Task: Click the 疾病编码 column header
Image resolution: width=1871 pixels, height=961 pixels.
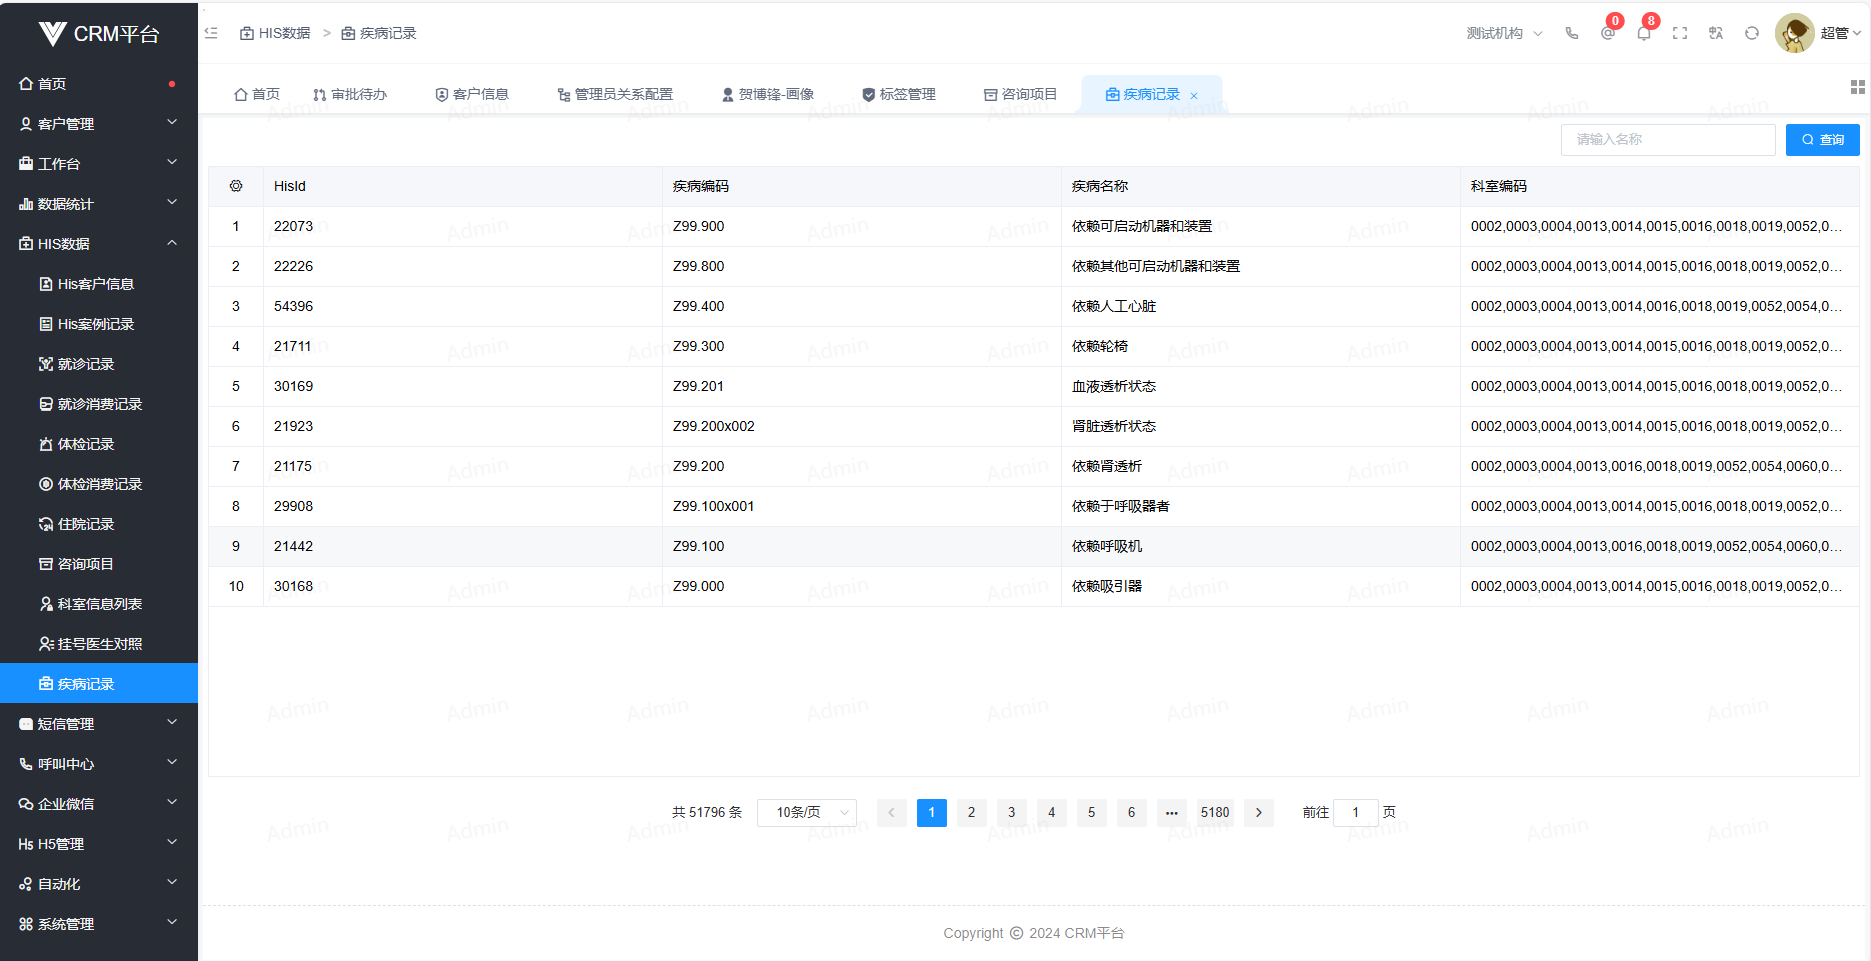Action: (861, 186)
